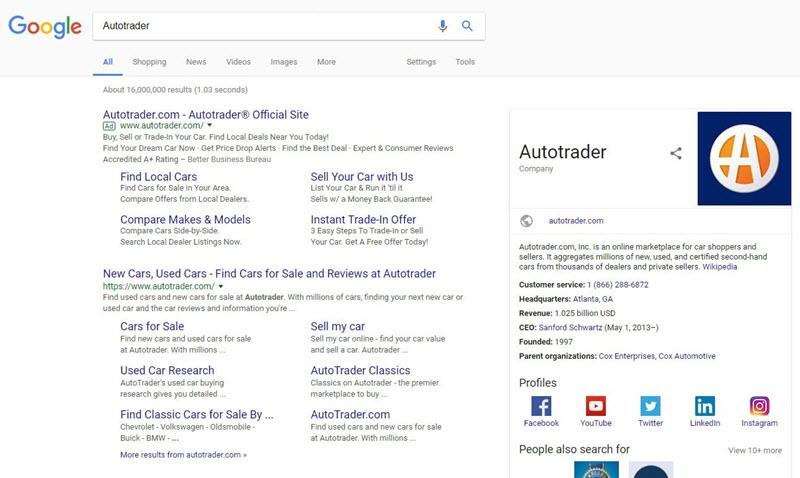The image size is (800, 478).
Task: Switch to the News tab
Action: click(196, 62)
